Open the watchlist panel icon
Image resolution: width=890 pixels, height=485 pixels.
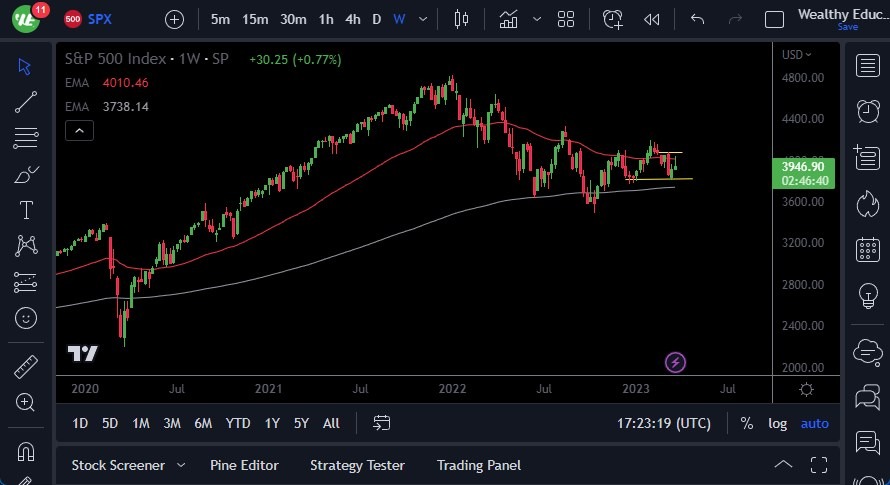coord(866,66)
